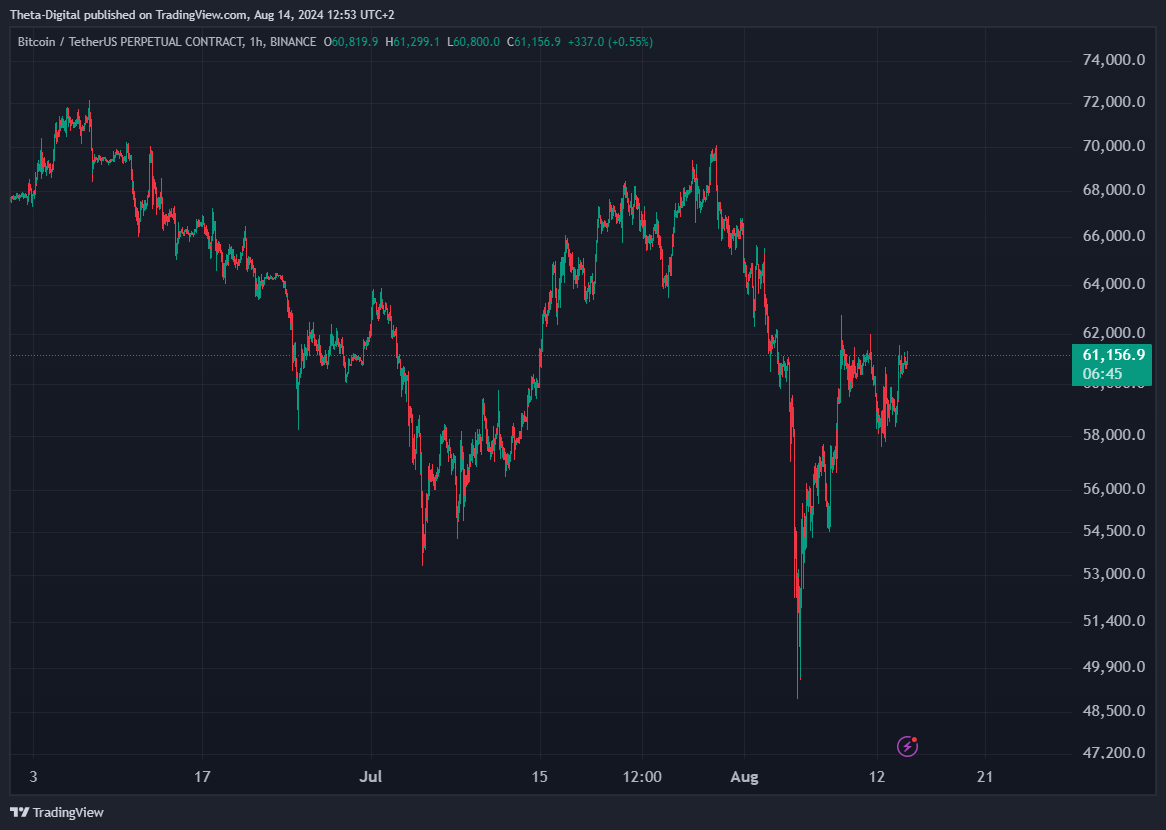Click the 53,000.0 price axis label
The height and width of the screenshot is (830, 1166).
pyautogui.click(x=1113, y=574)
